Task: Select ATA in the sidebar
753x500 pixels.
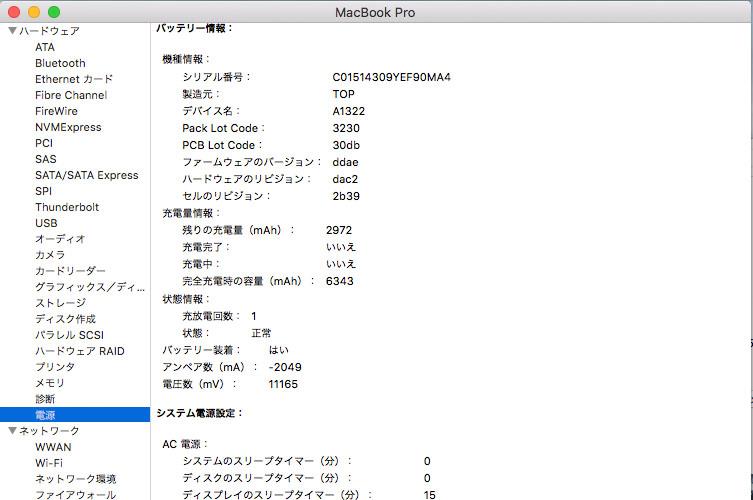Action: click(x=45, y=47)
